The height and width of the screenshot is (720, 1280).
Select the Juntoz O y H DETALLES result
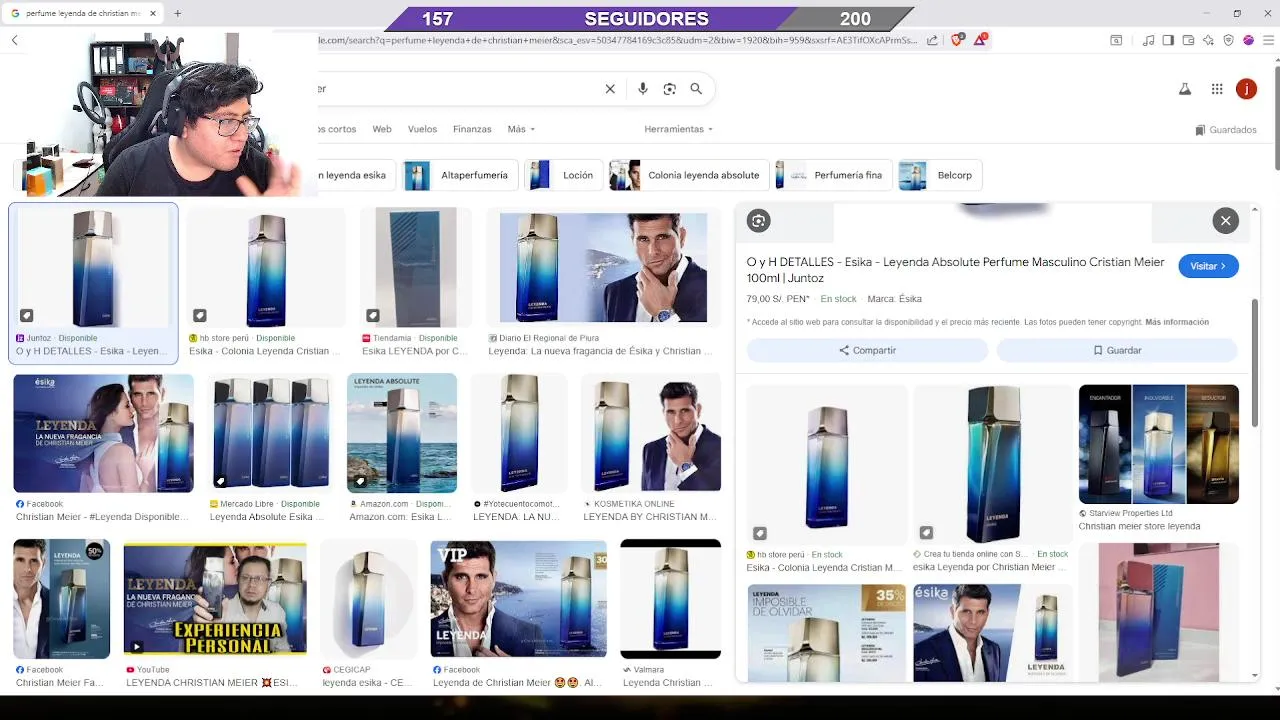click(93, 284)
